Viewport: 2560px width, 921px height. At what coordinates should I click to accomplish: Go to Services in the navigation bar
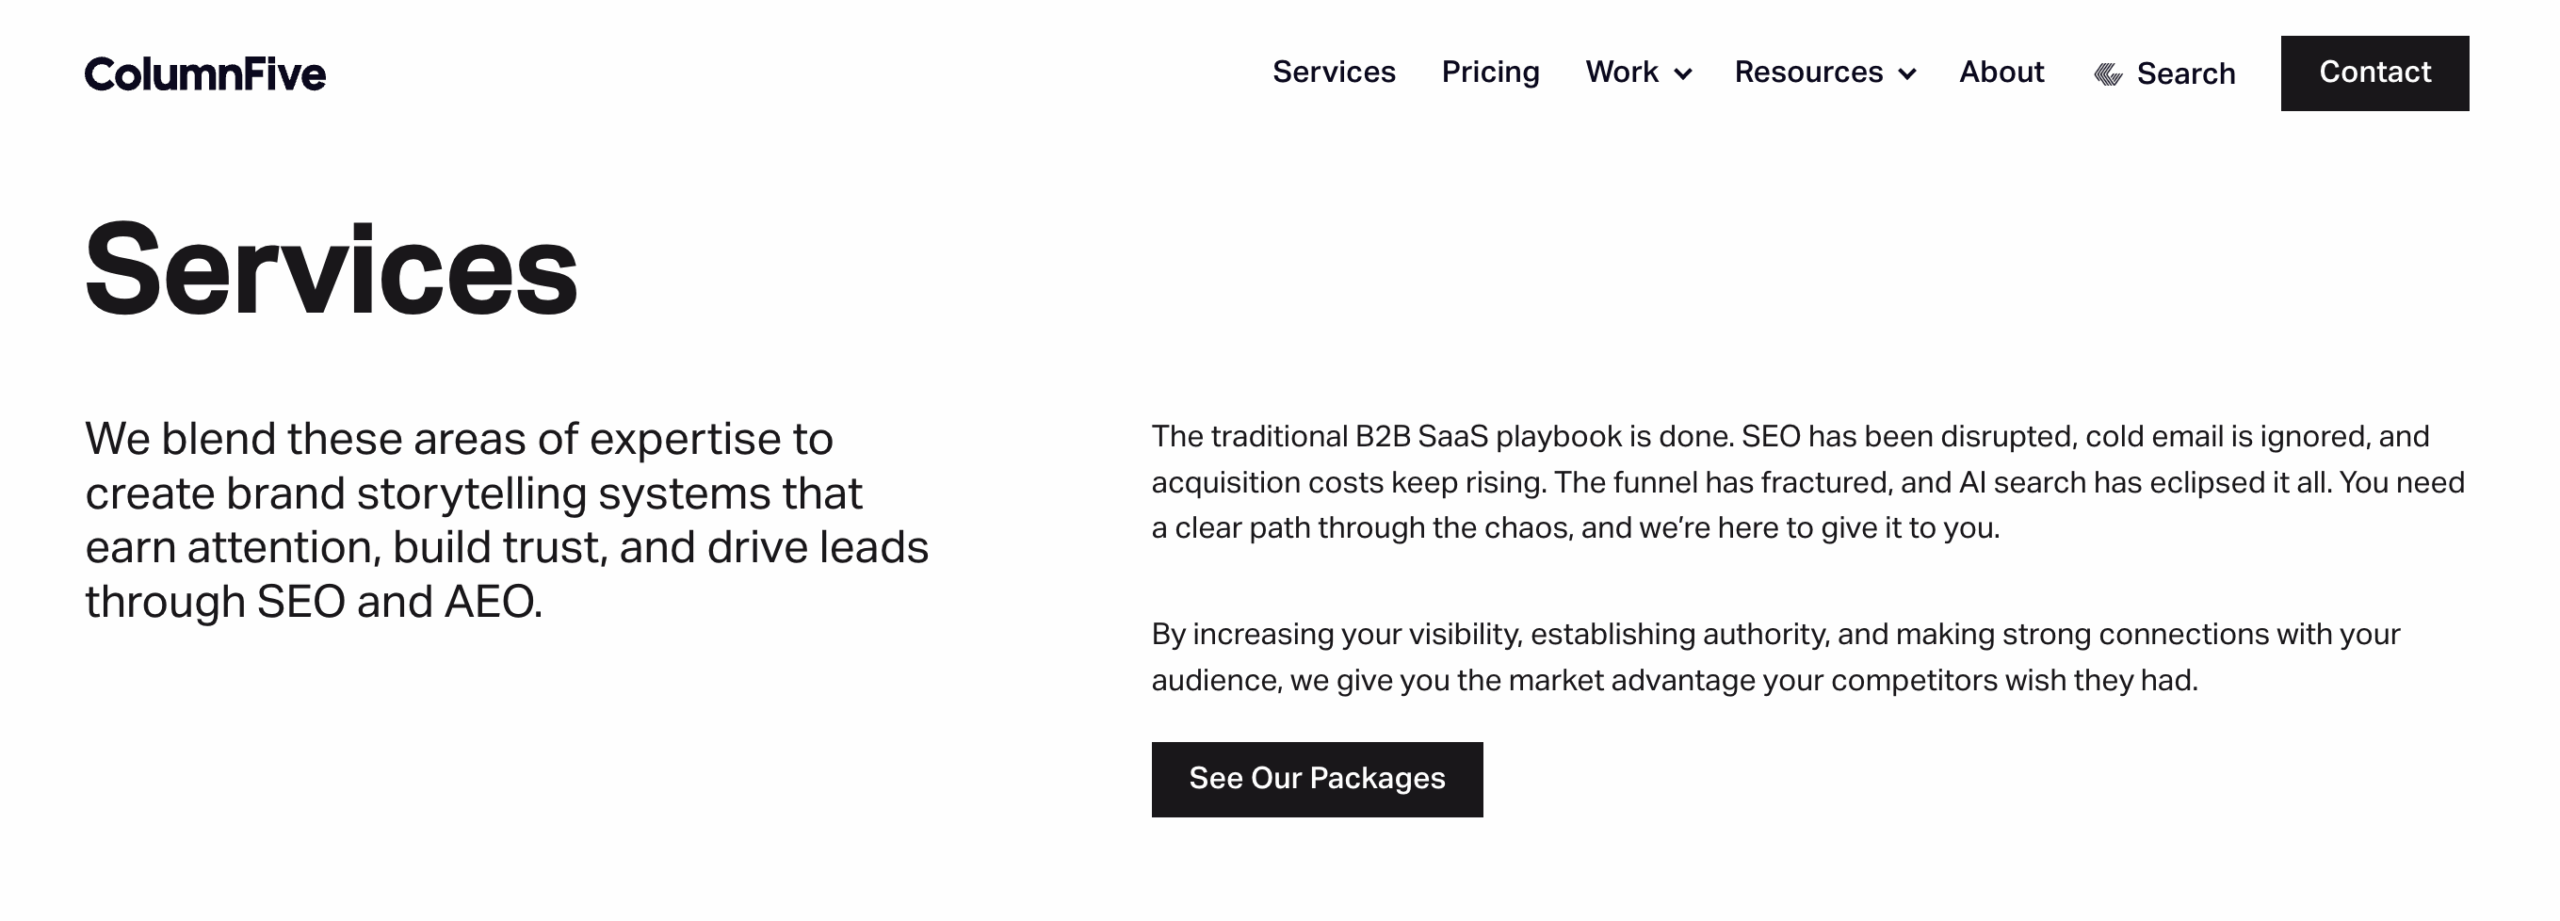tap(1333, 72)
